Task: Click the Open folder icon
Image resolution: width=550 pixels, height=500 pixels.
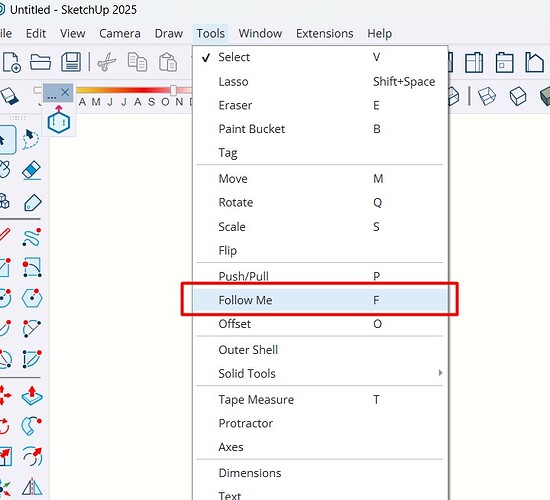Action: 40,62
